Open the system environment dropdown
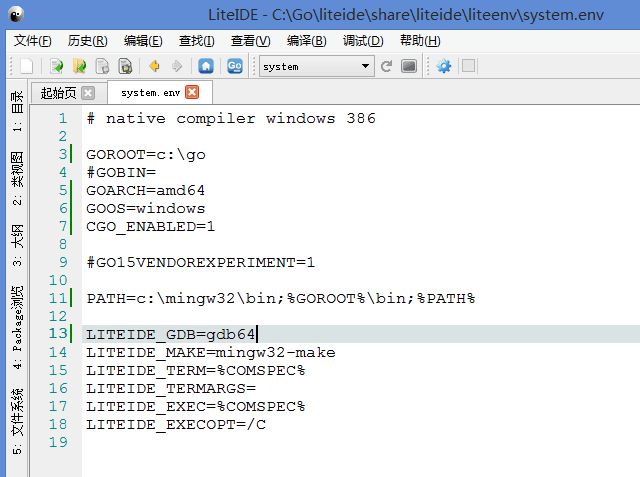The width and height of the screenshot is (640, 477). click(x=317, y=66)
